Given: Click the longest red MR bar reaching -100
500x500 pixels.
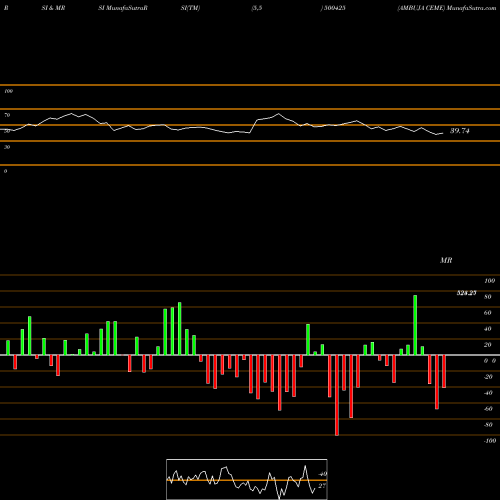Looking at the screenshot, I should point(337,395).
